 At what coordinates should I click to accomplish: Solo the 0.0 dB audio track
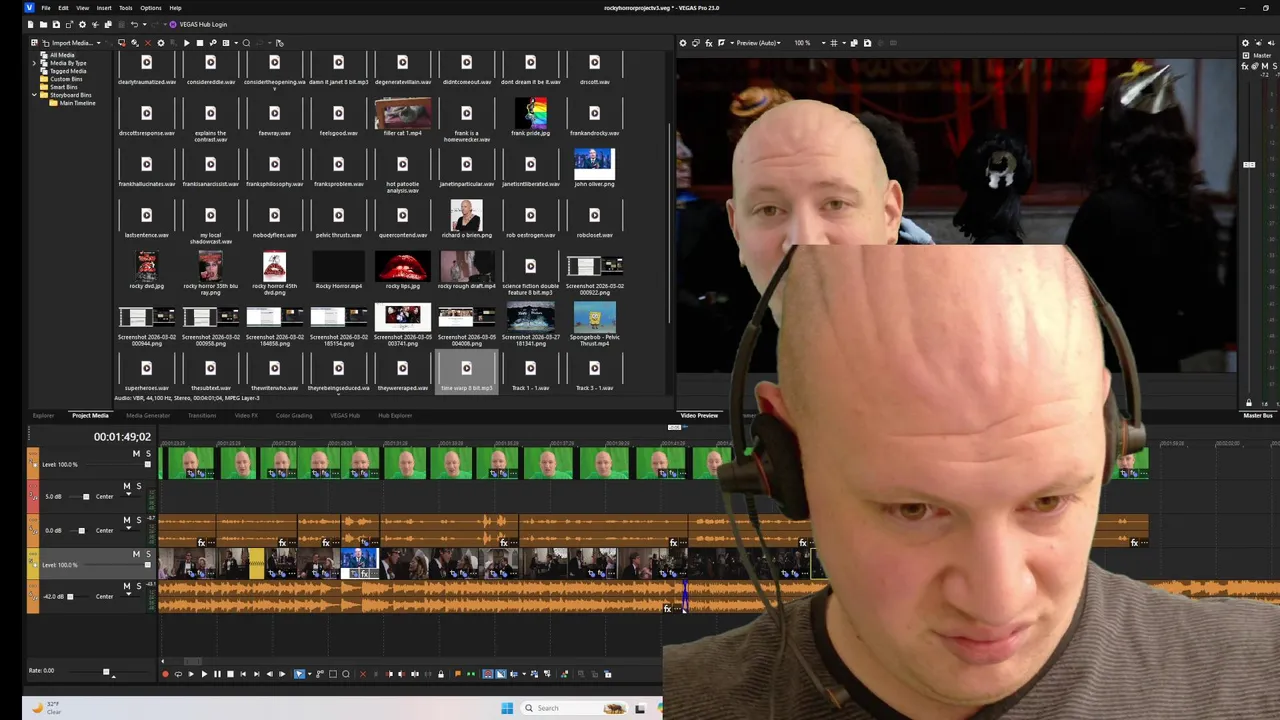tap(138, 520)
